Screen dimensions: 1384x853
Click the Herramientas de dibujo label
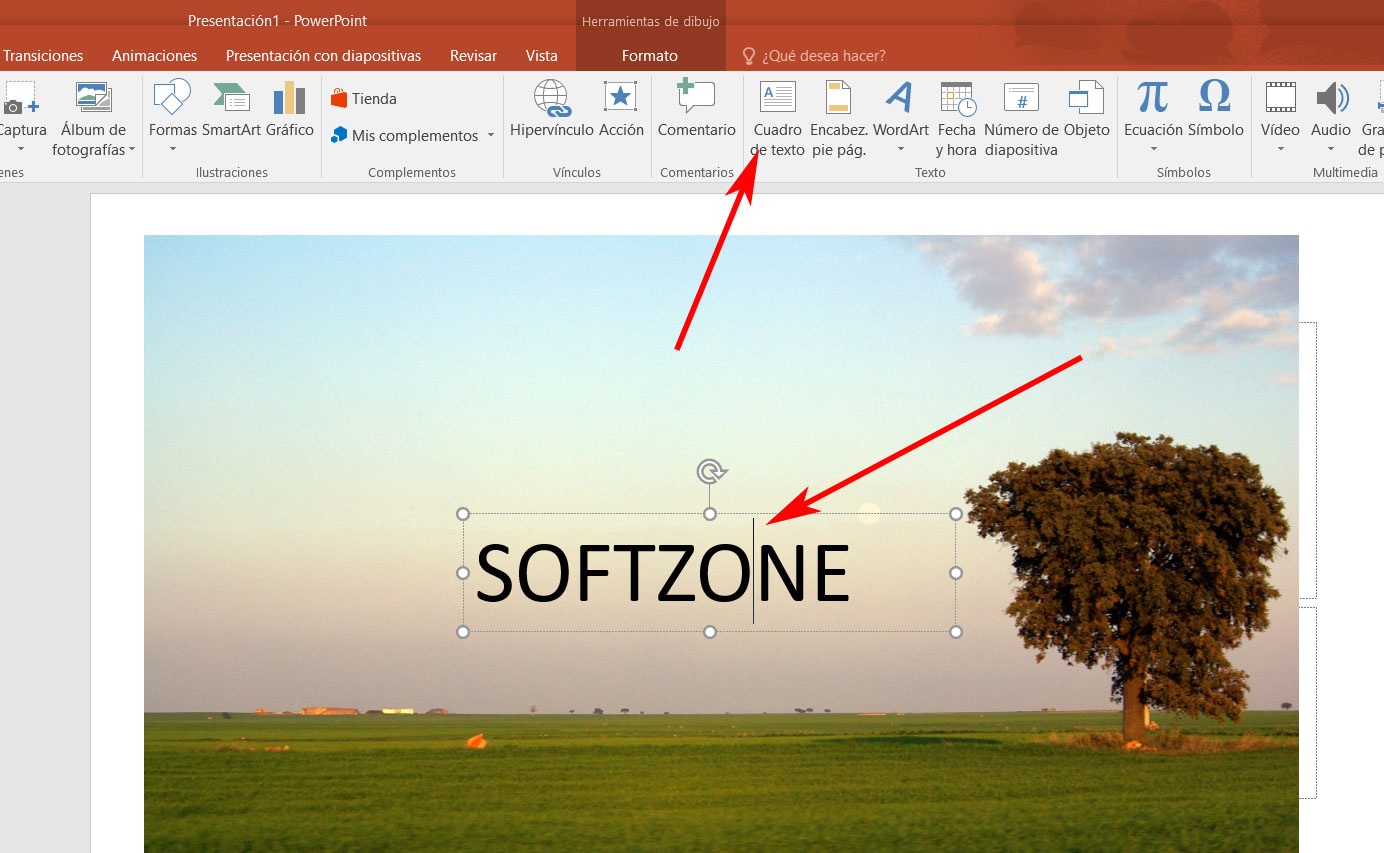650,22
